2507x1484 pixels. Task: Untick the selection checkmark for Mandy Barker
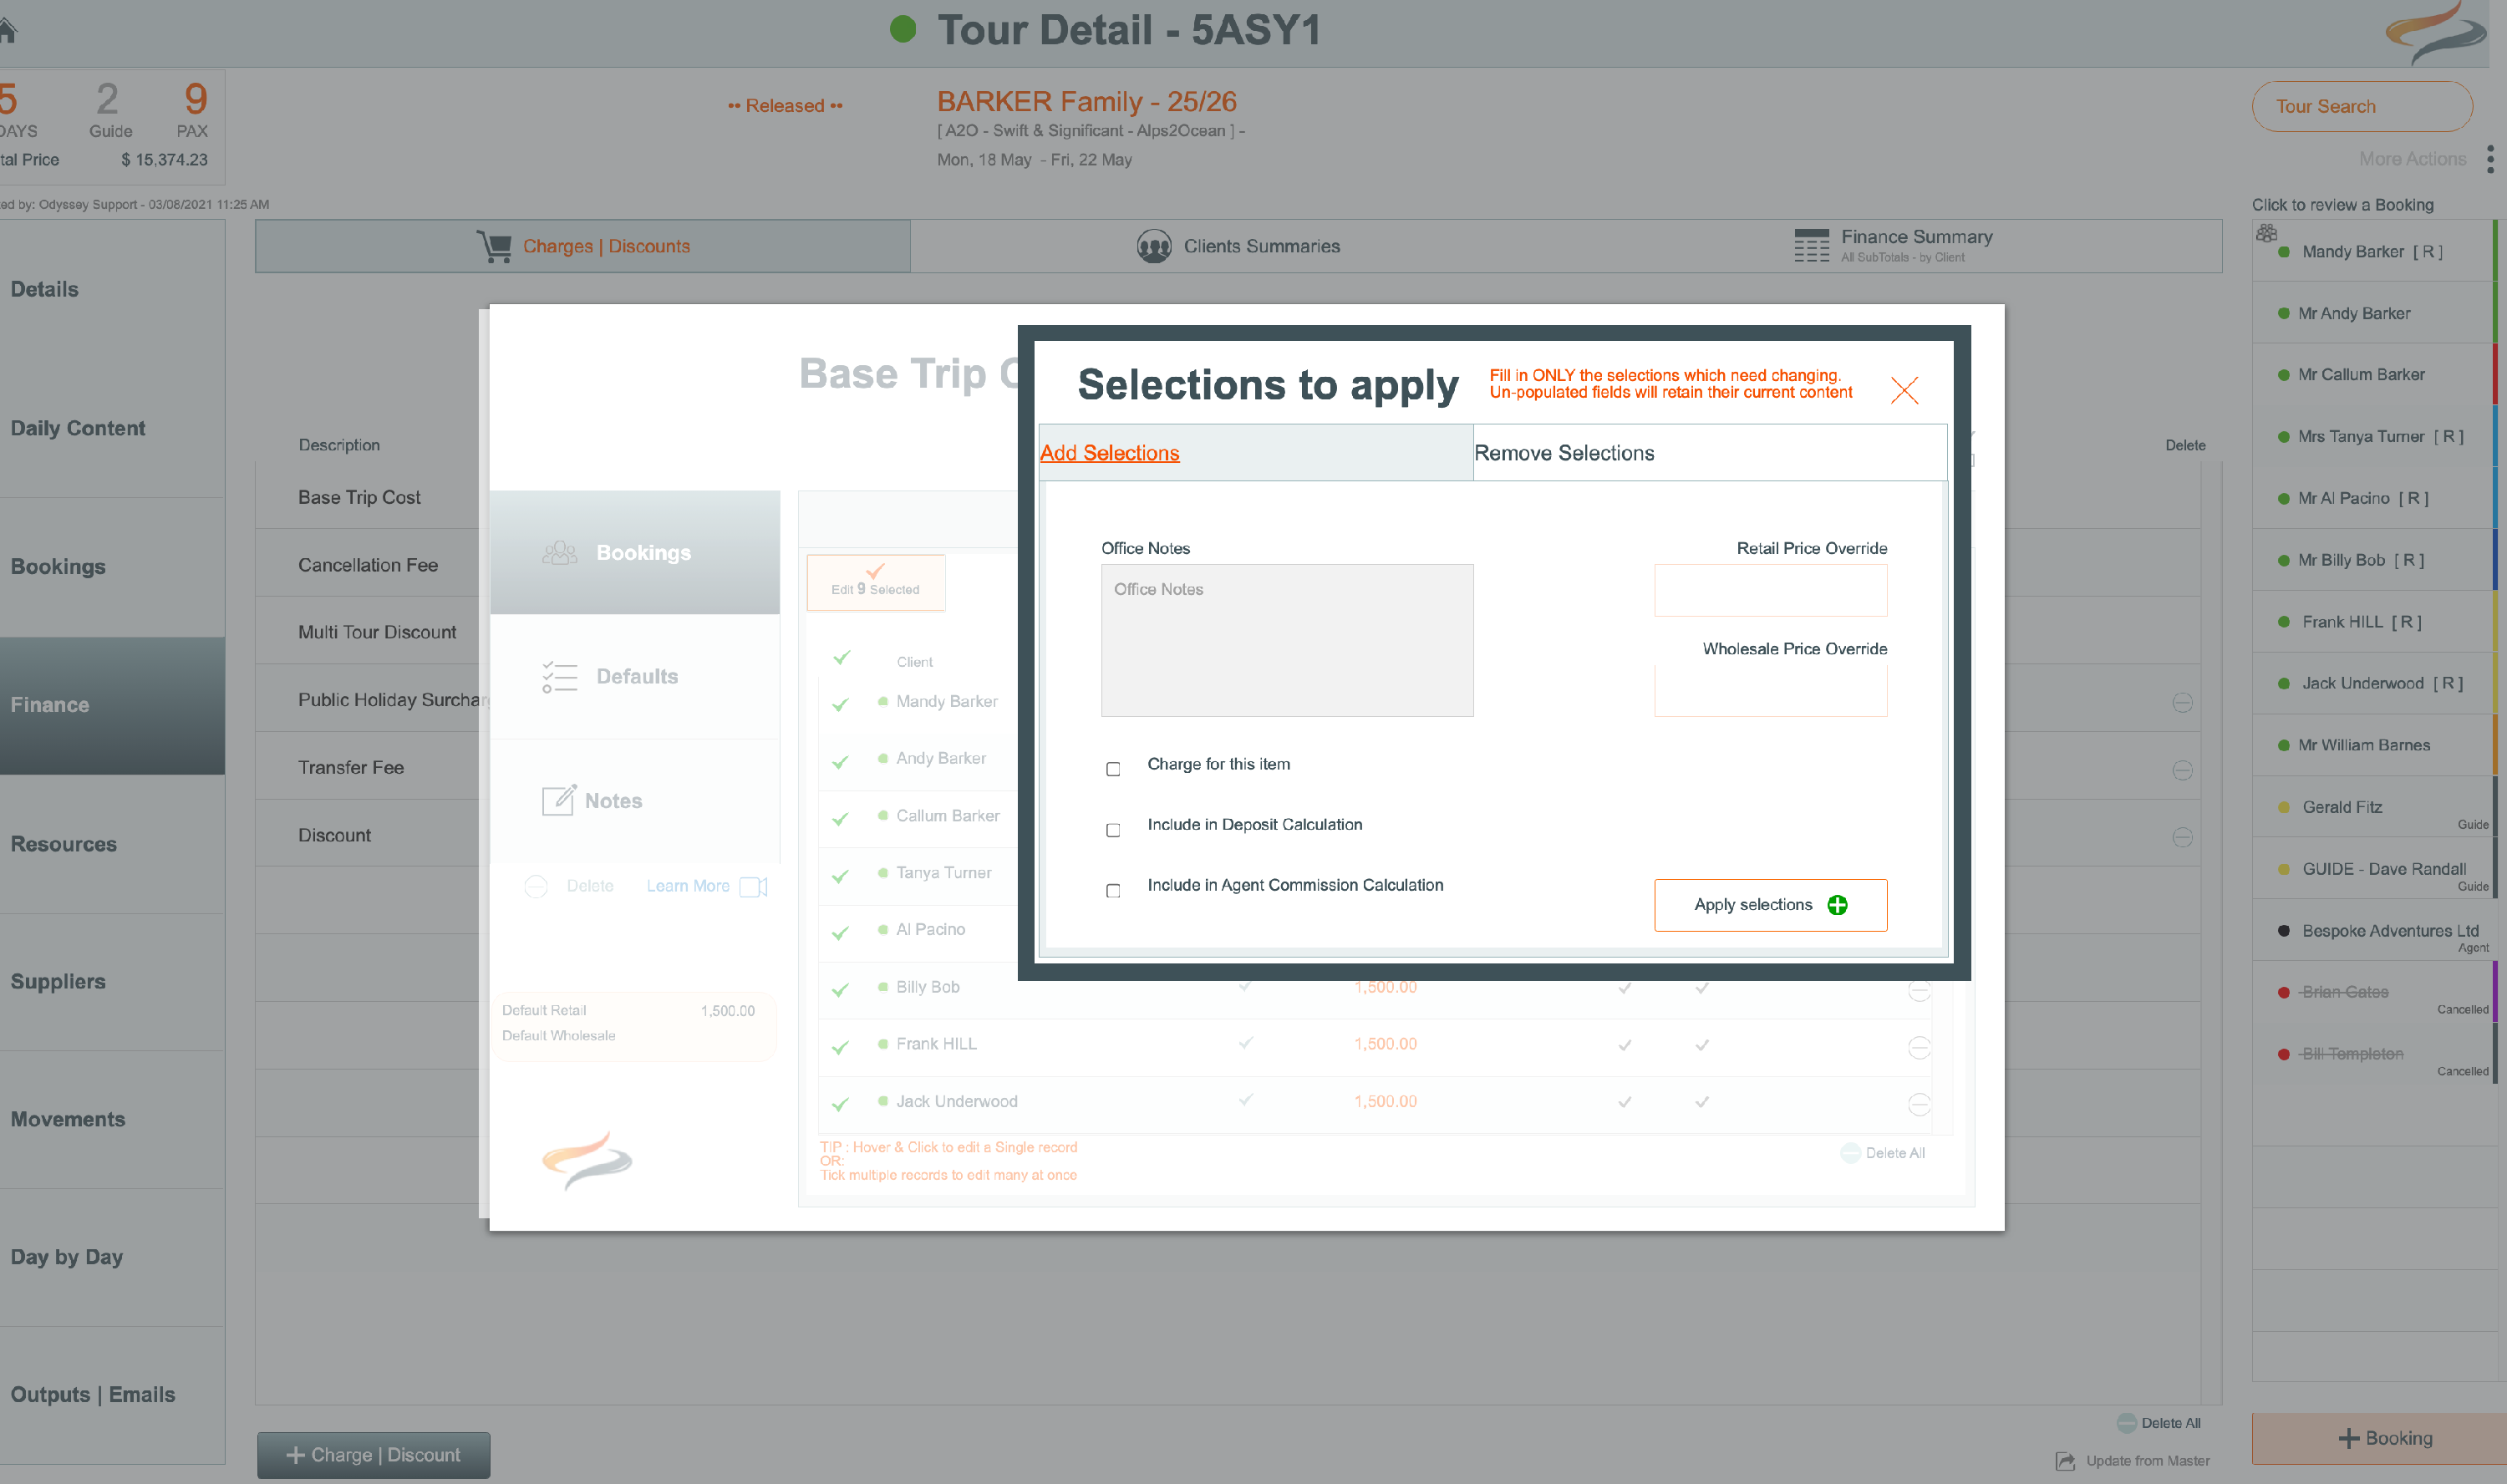(840, 704)
